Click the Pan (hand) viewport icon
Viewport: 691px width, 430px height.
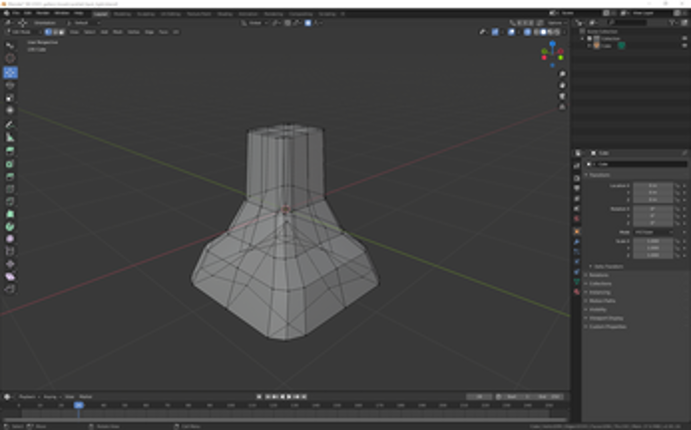[x=562, y=85]
